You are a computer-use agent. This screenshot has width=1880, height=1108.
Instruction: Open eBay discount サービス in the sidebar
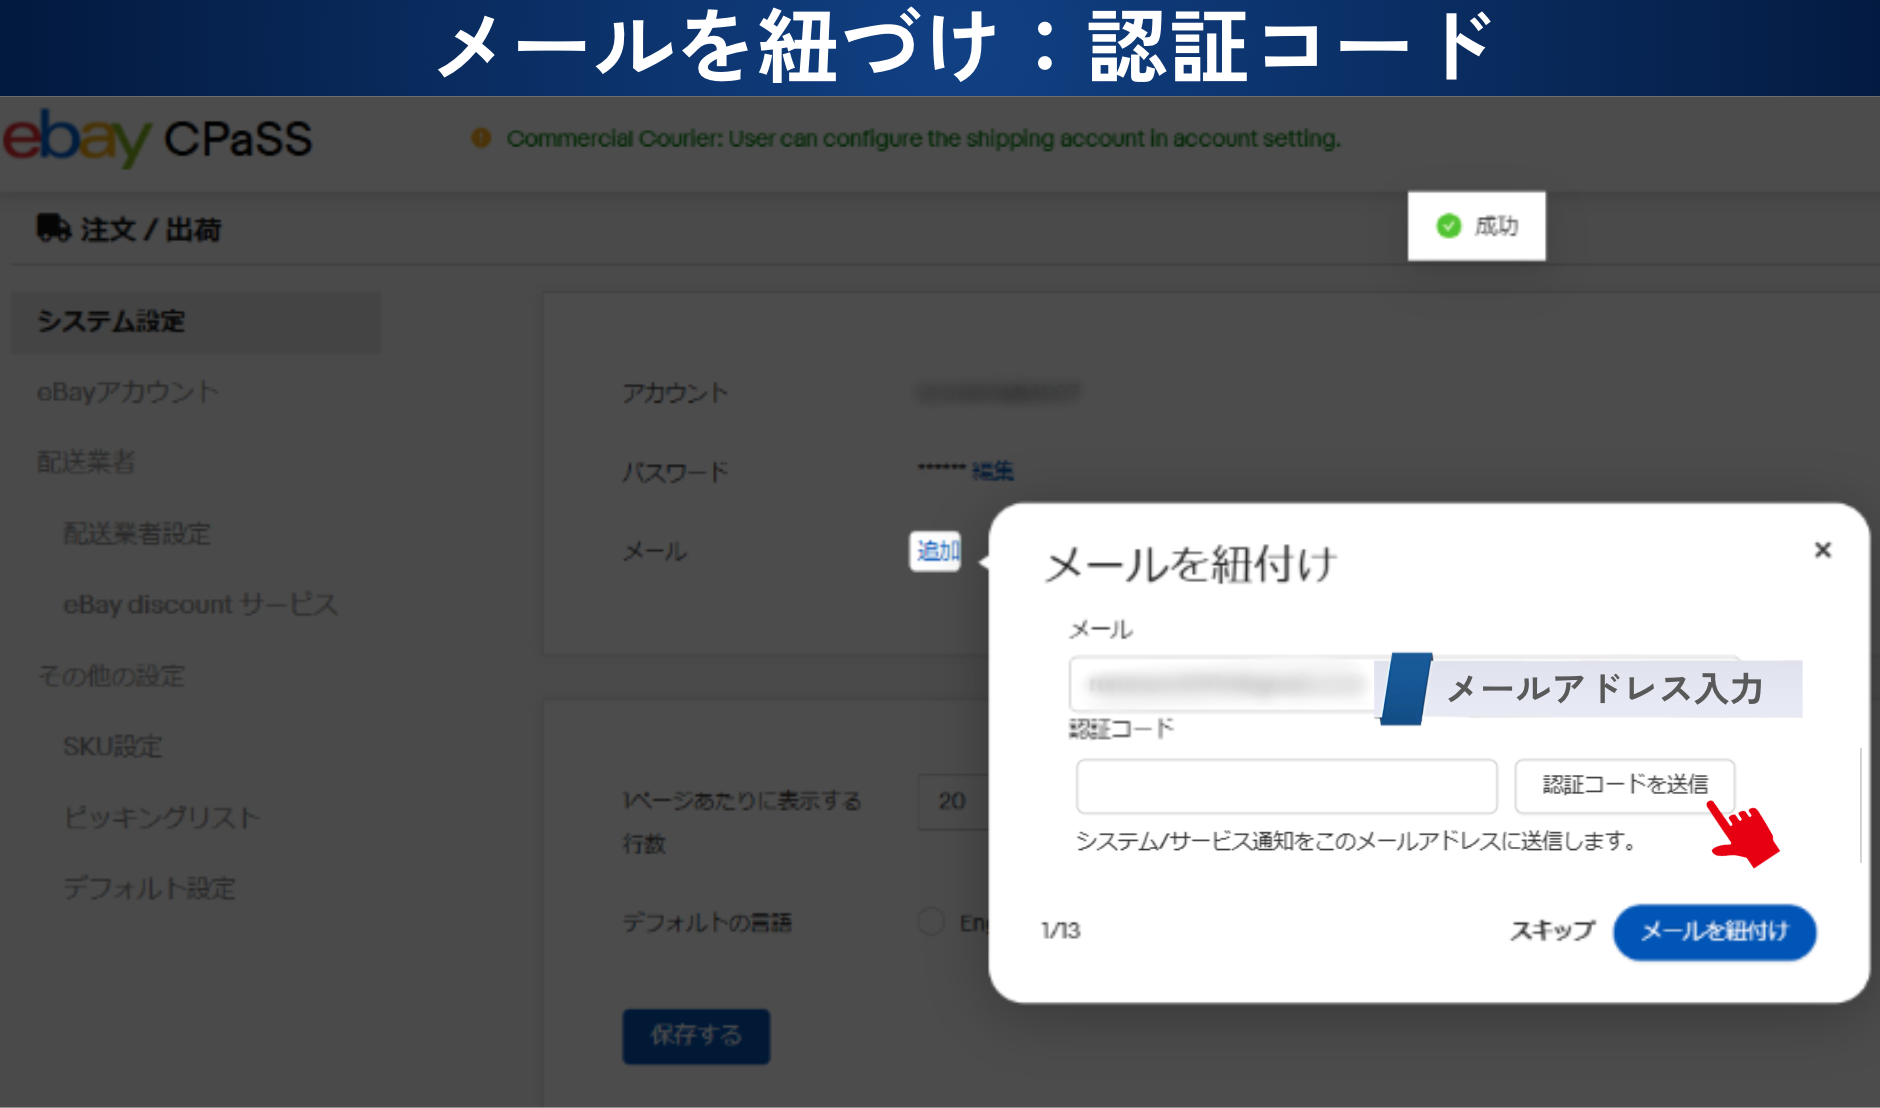coord(201,604)
